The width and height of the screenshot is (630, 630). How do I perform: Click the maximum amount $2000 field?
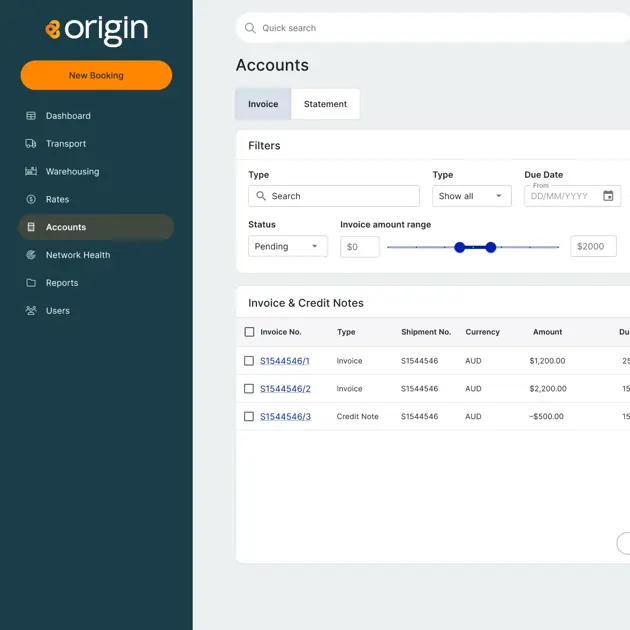click(x=593, y=246)
